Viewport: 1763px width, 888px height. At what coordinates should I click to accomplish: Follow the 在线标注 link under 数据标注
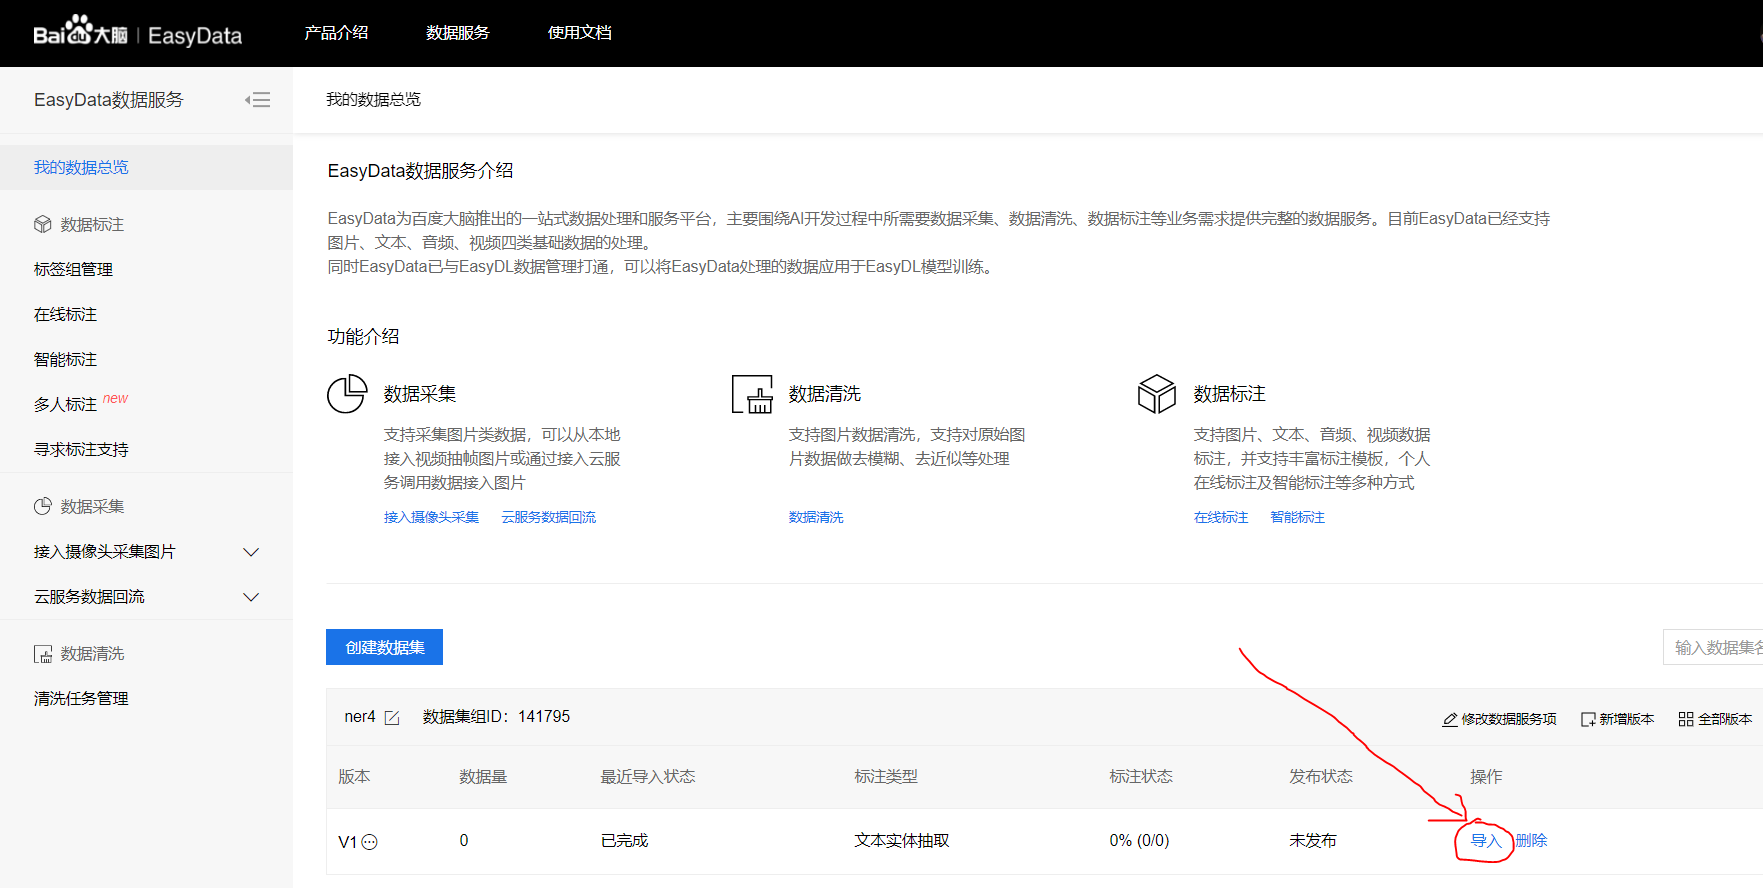point(1221,517)
